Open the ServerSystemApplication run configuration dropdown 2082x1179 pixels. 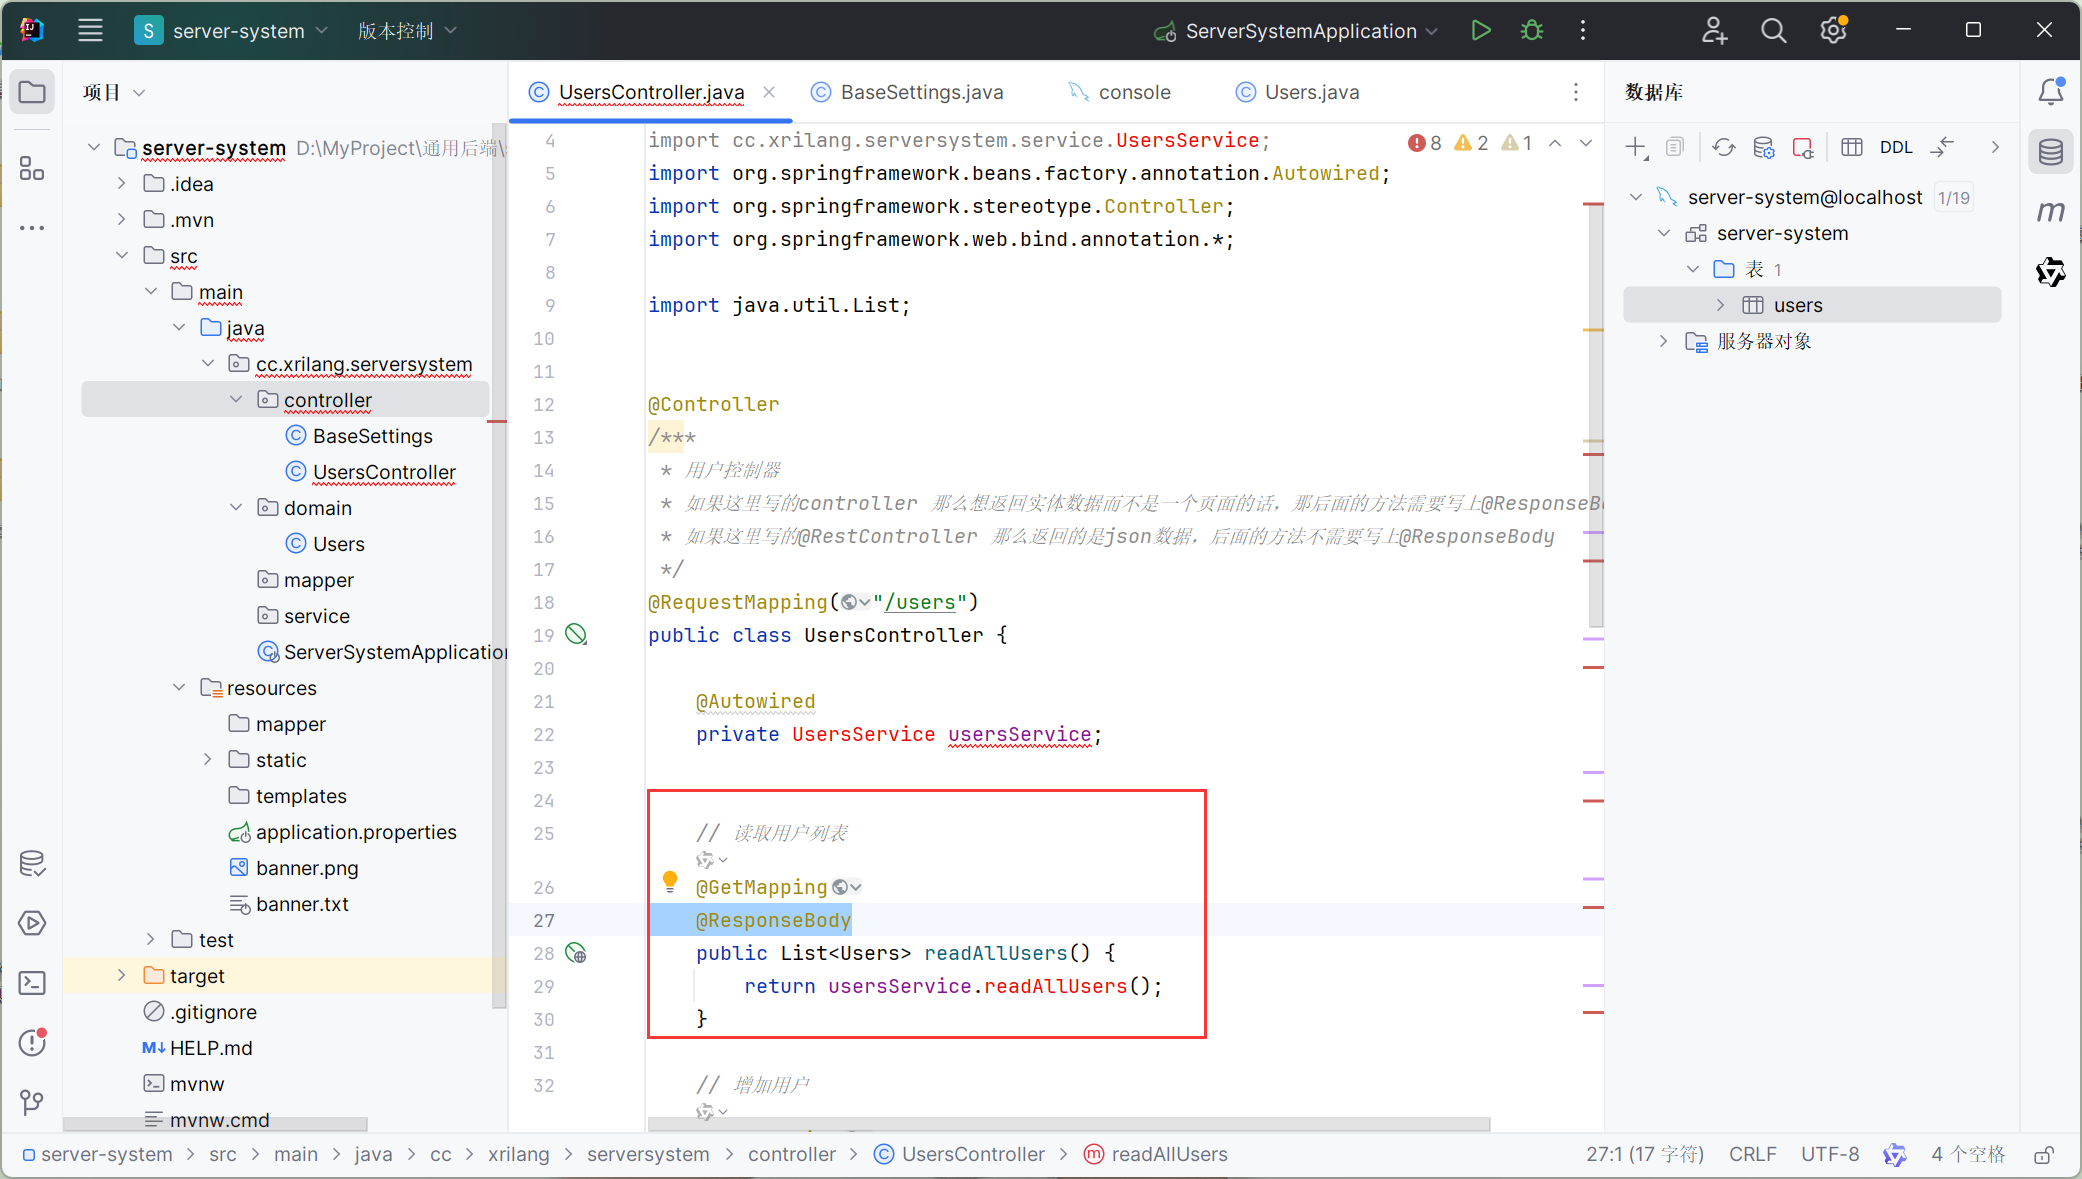click(1296, 30)
